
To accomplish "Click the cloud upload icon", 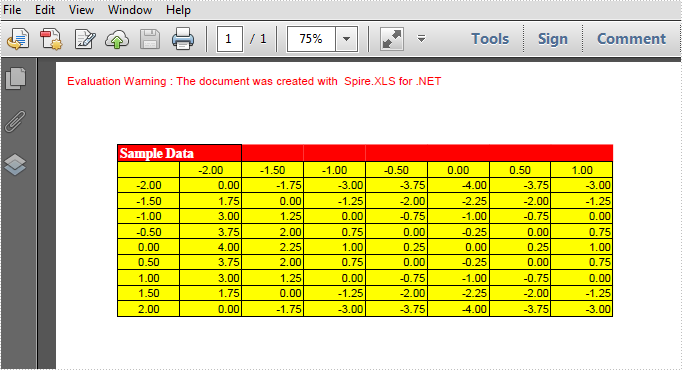I will [x=117, y=39].
